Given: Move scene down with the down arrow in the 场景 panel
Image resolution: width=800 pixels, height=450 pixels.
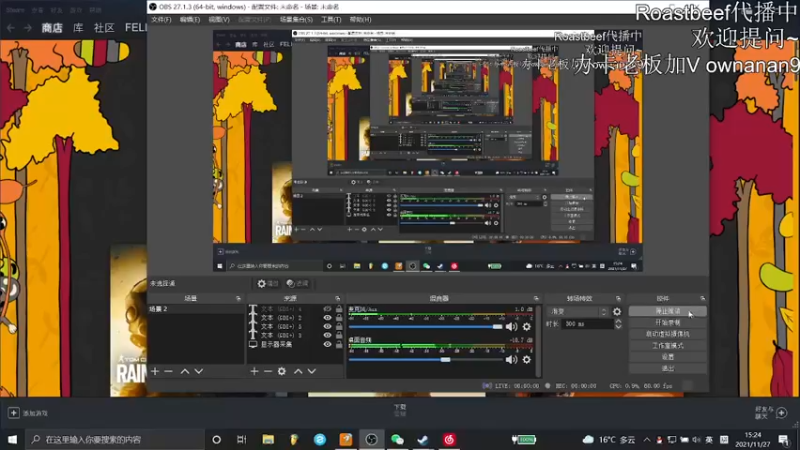Looking at the screenshot, I should pyautogui.click(x=198, y=371).
